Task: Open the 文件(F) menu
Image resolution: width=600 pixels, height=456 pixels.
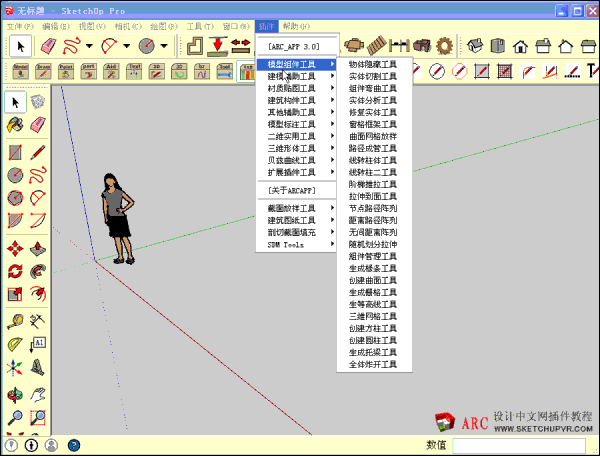Action: 20,26
